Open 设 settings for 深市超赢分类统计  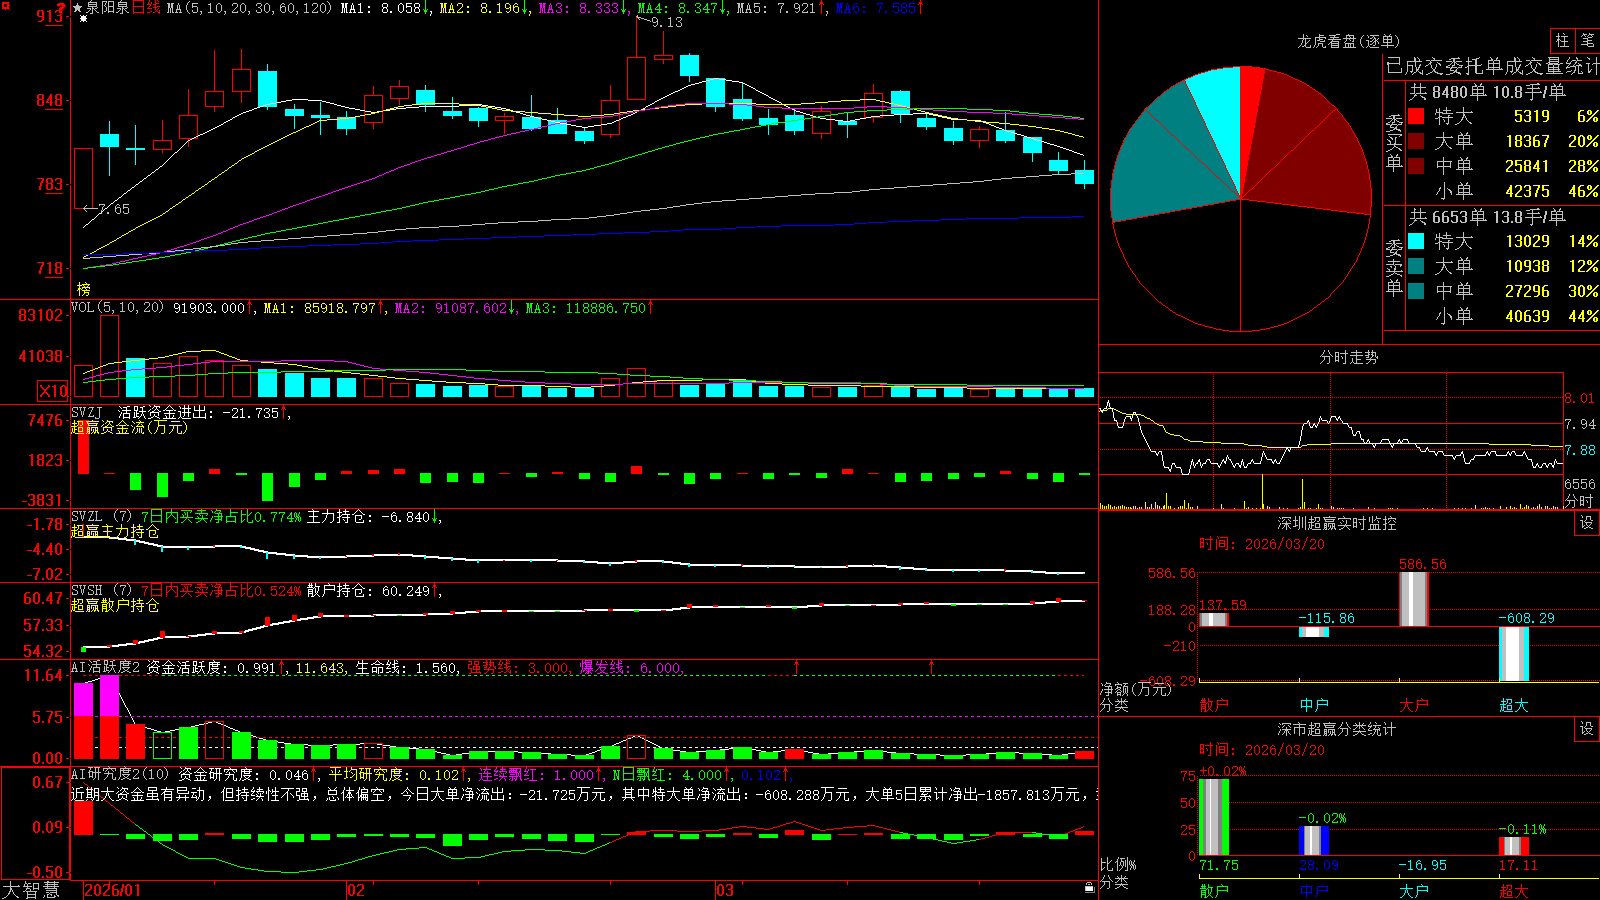pyautogui.click(x=1587, y=729)
